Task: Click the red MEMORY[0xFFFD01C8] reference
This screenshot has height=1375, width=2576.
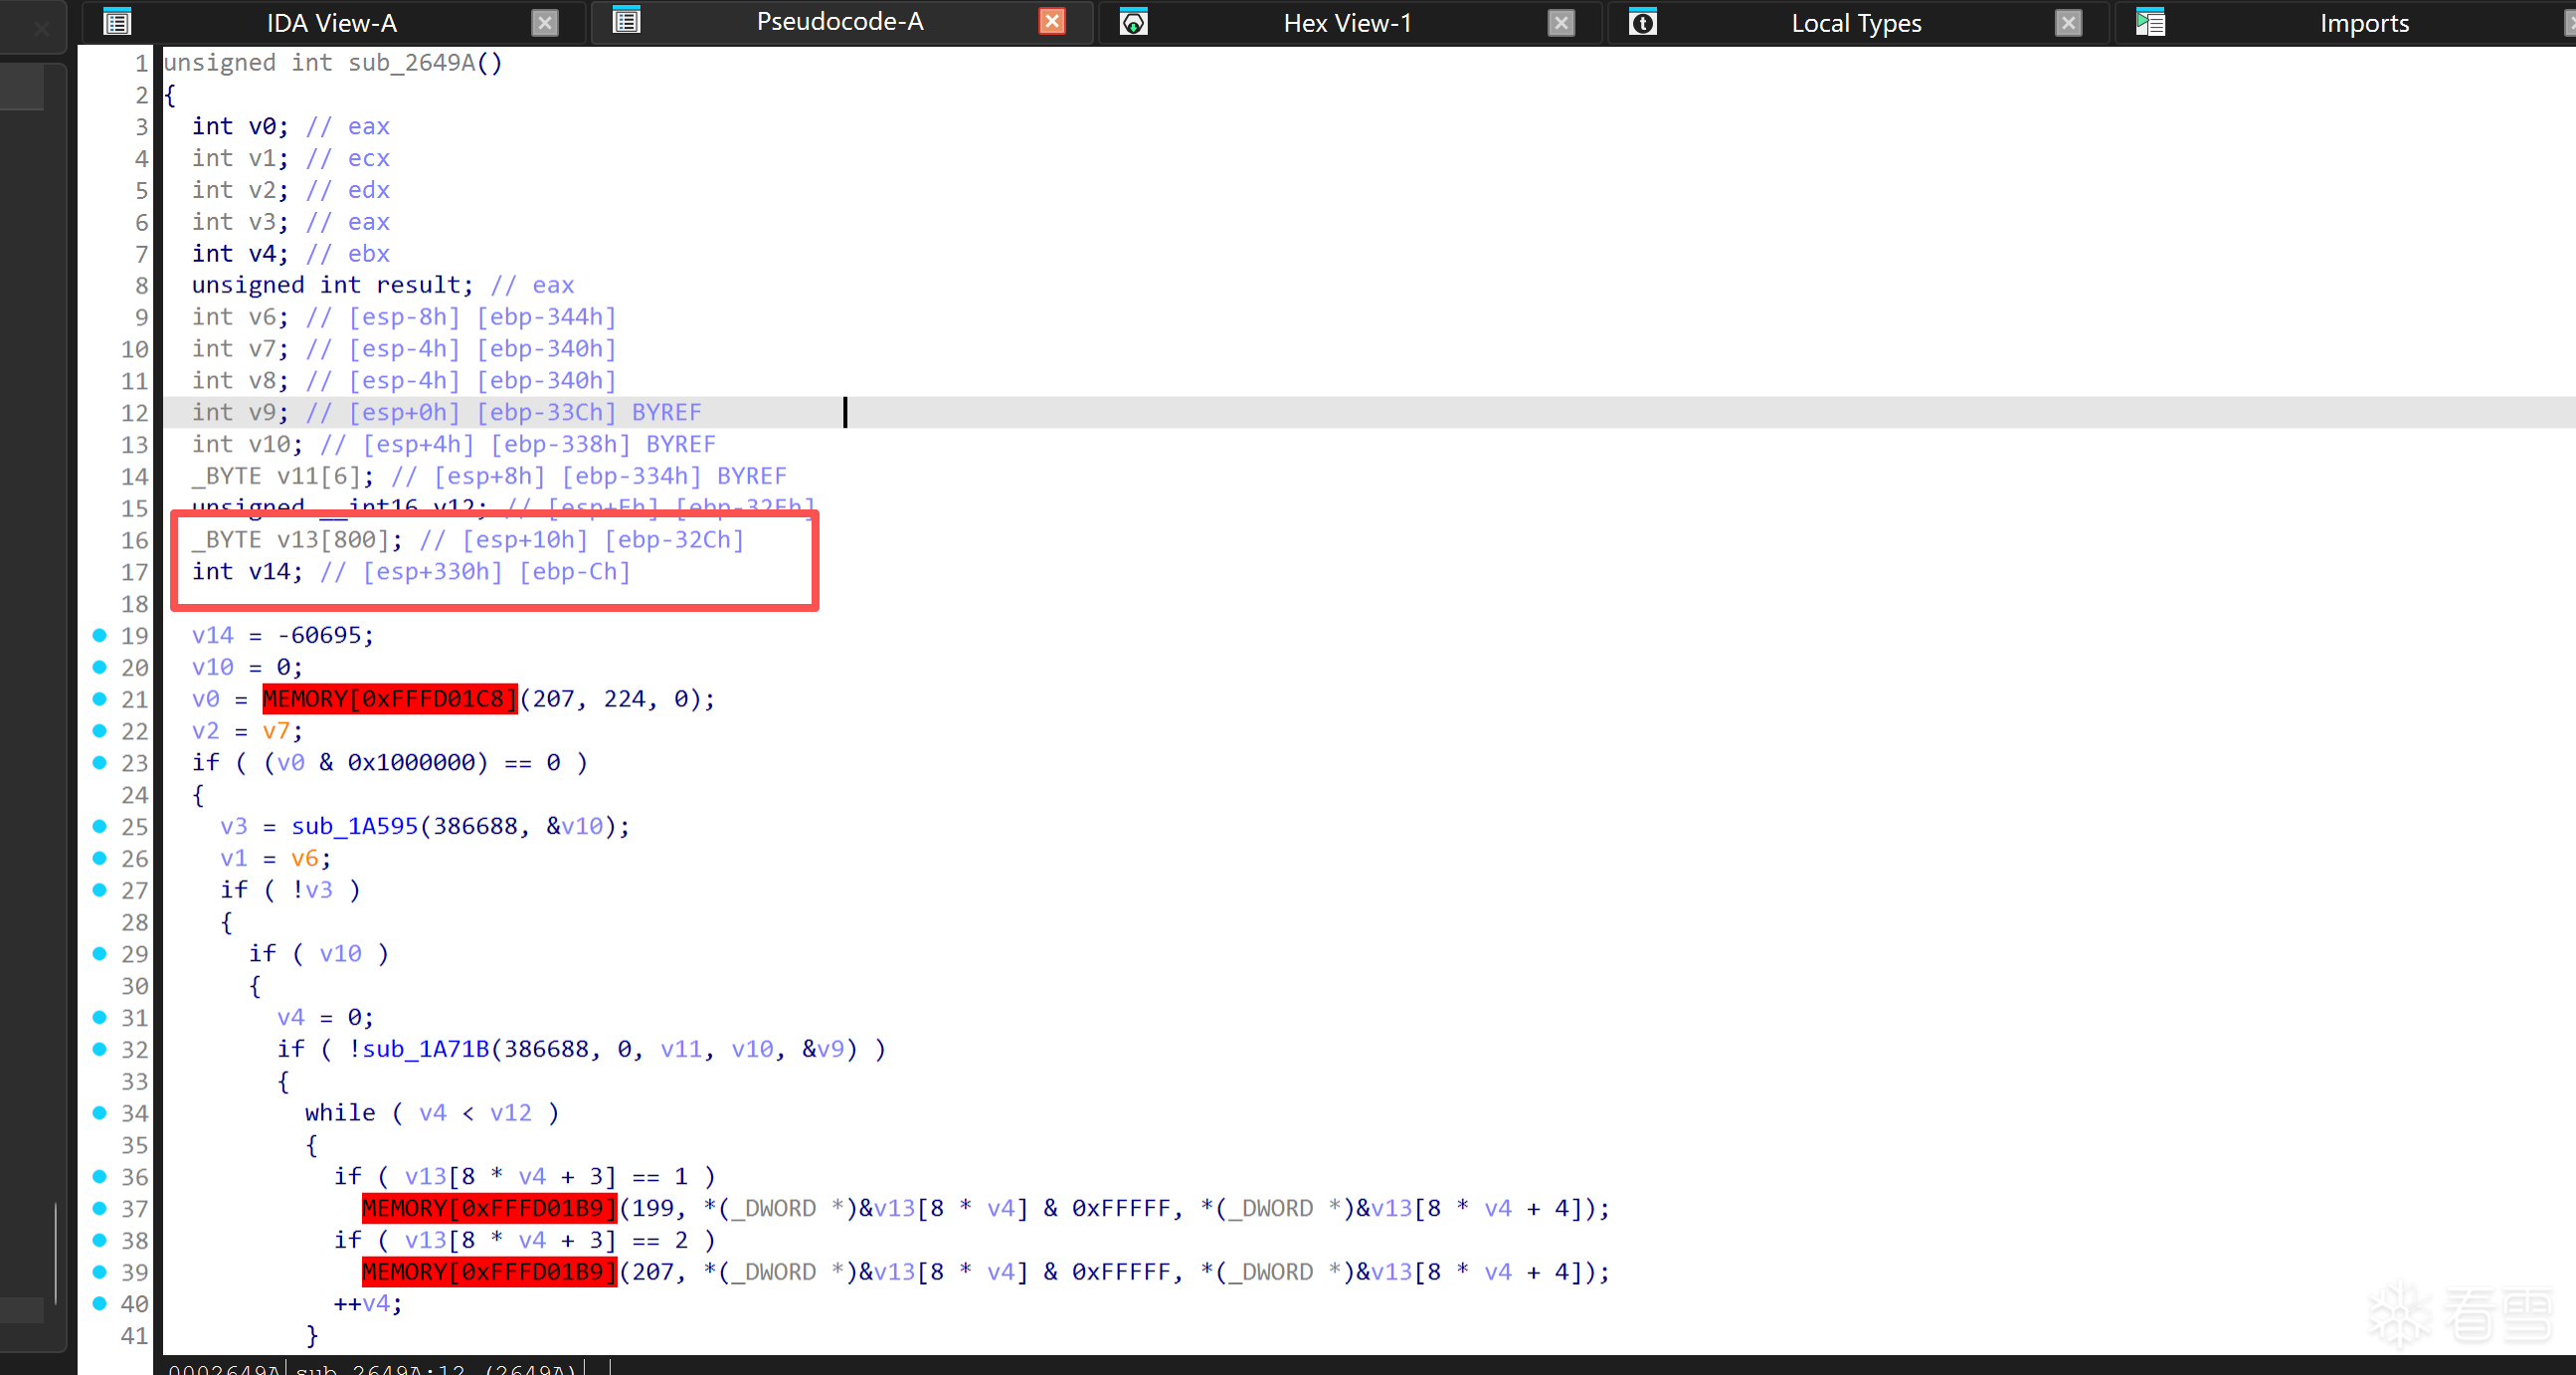Action: 390,699
